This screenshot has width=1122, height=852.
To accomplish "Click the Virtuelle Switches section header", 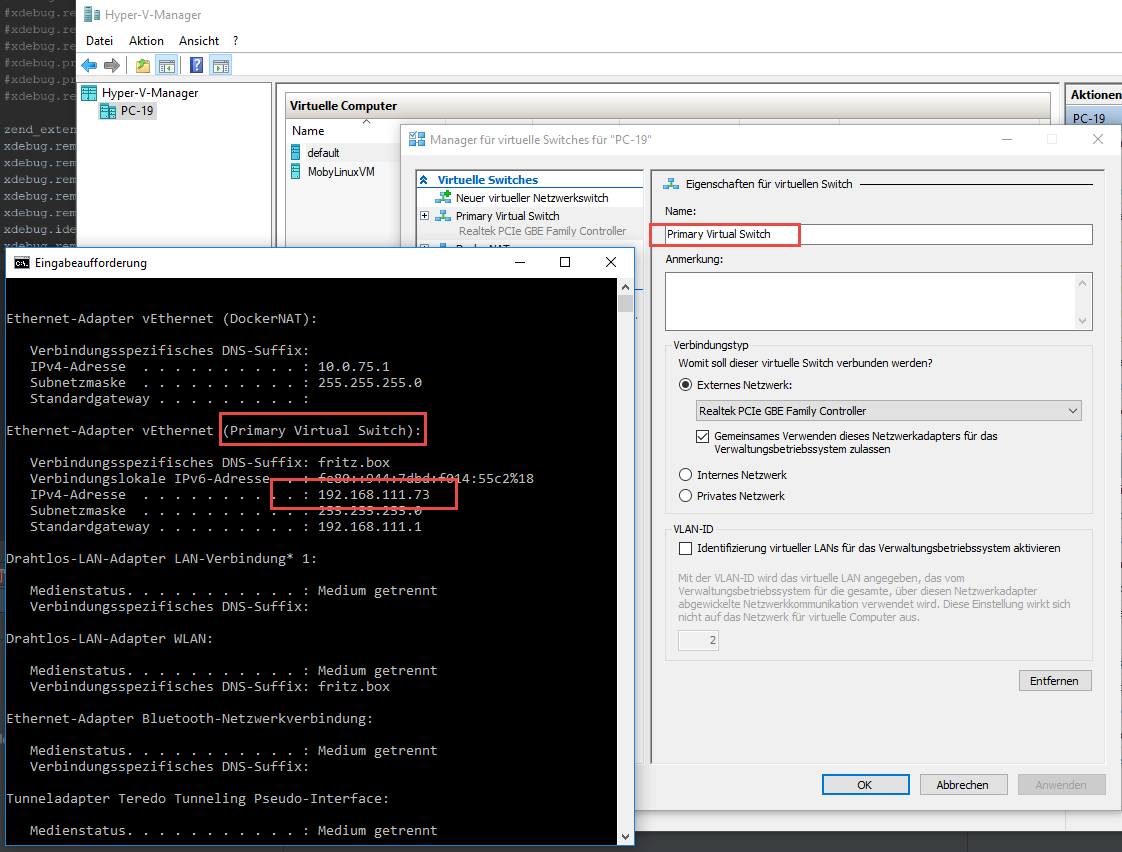I will tap(488, 180).
